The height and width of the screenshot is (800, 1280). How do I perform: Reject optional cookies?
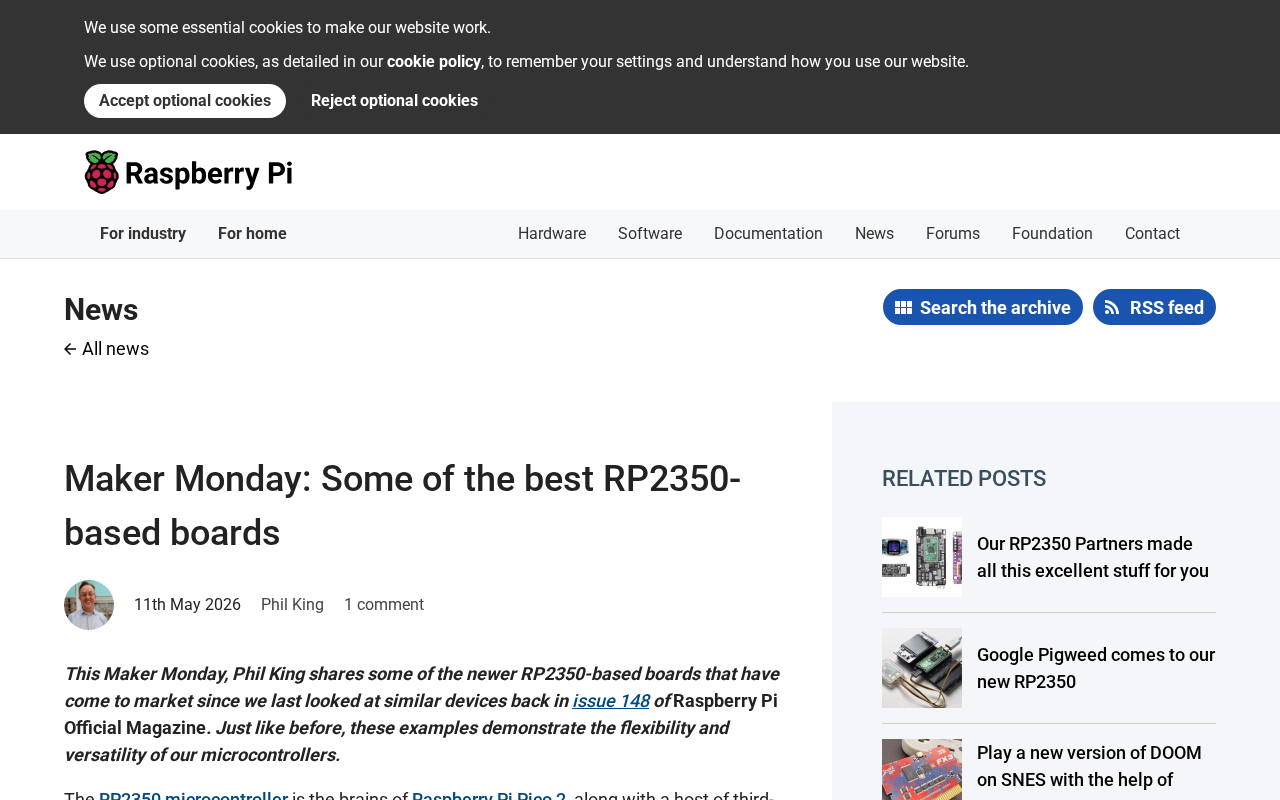pos(394,101)
